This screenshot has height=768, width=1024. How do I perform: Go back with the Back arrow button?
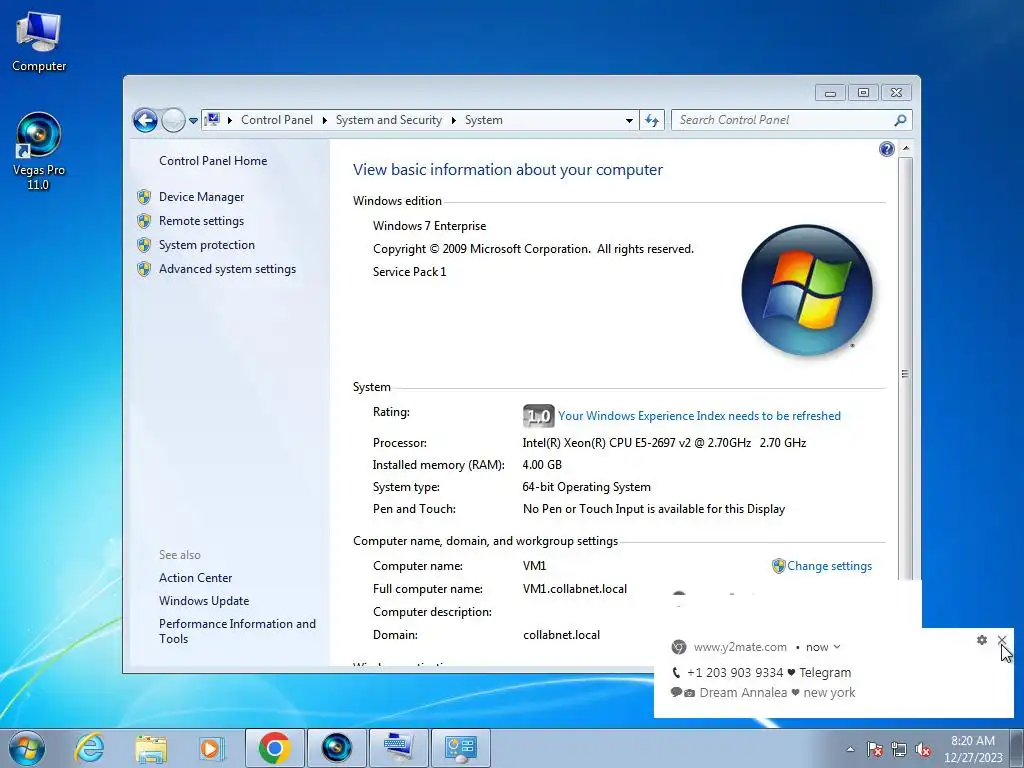(x=145, y=120)
